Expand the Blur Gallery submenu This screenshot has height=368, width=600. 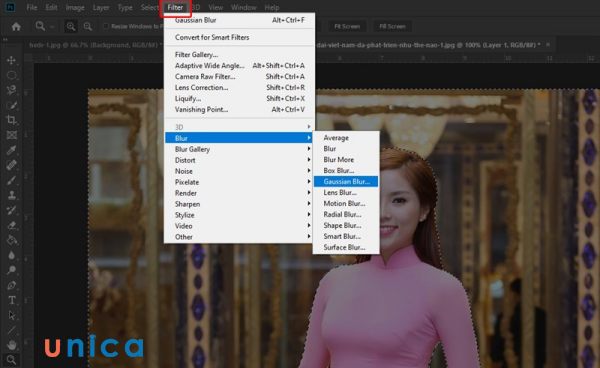(x=239, y=149)
